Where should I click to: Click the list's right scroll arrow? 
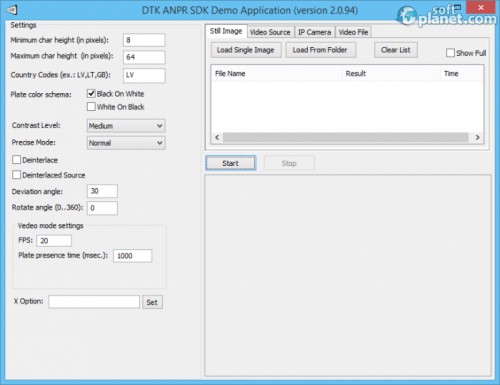coord(477,137)
